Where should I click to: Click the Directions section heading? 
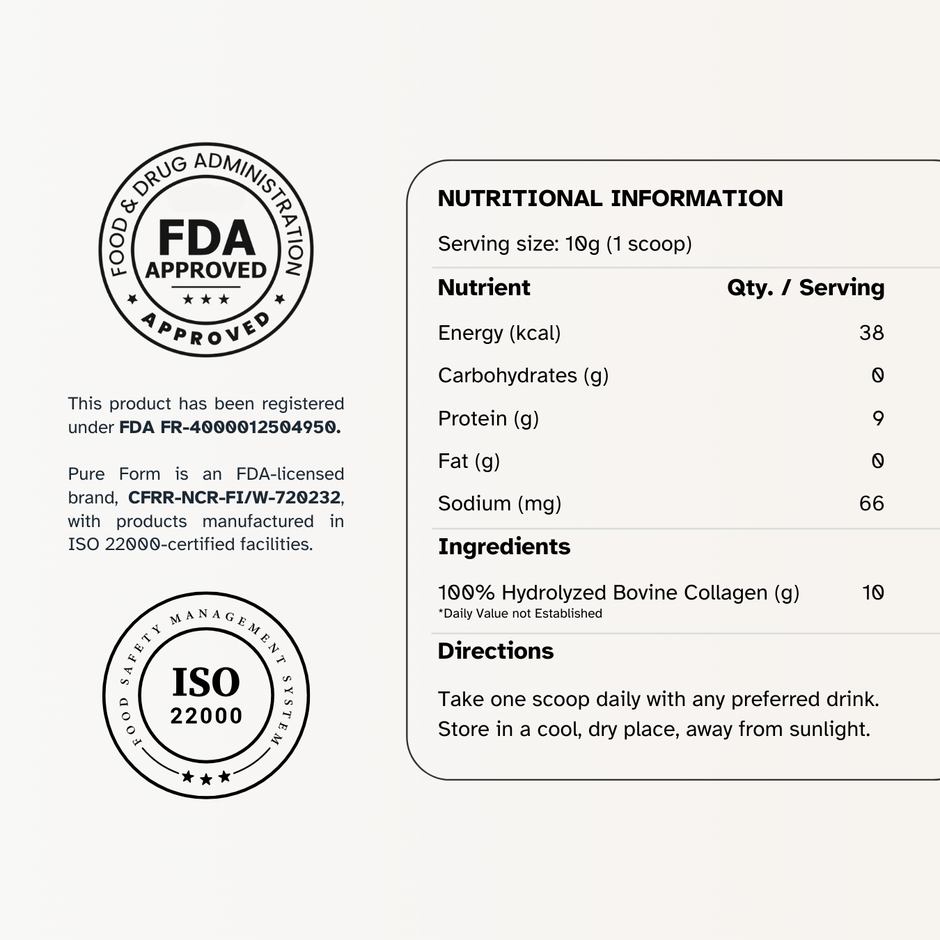496,651
